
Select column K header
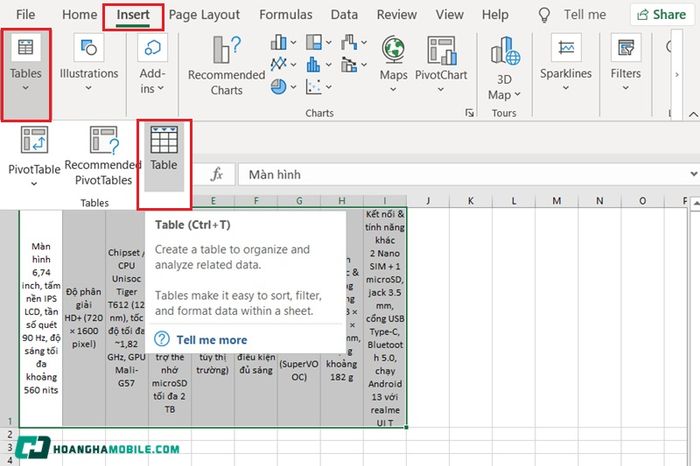coord(471,201)
